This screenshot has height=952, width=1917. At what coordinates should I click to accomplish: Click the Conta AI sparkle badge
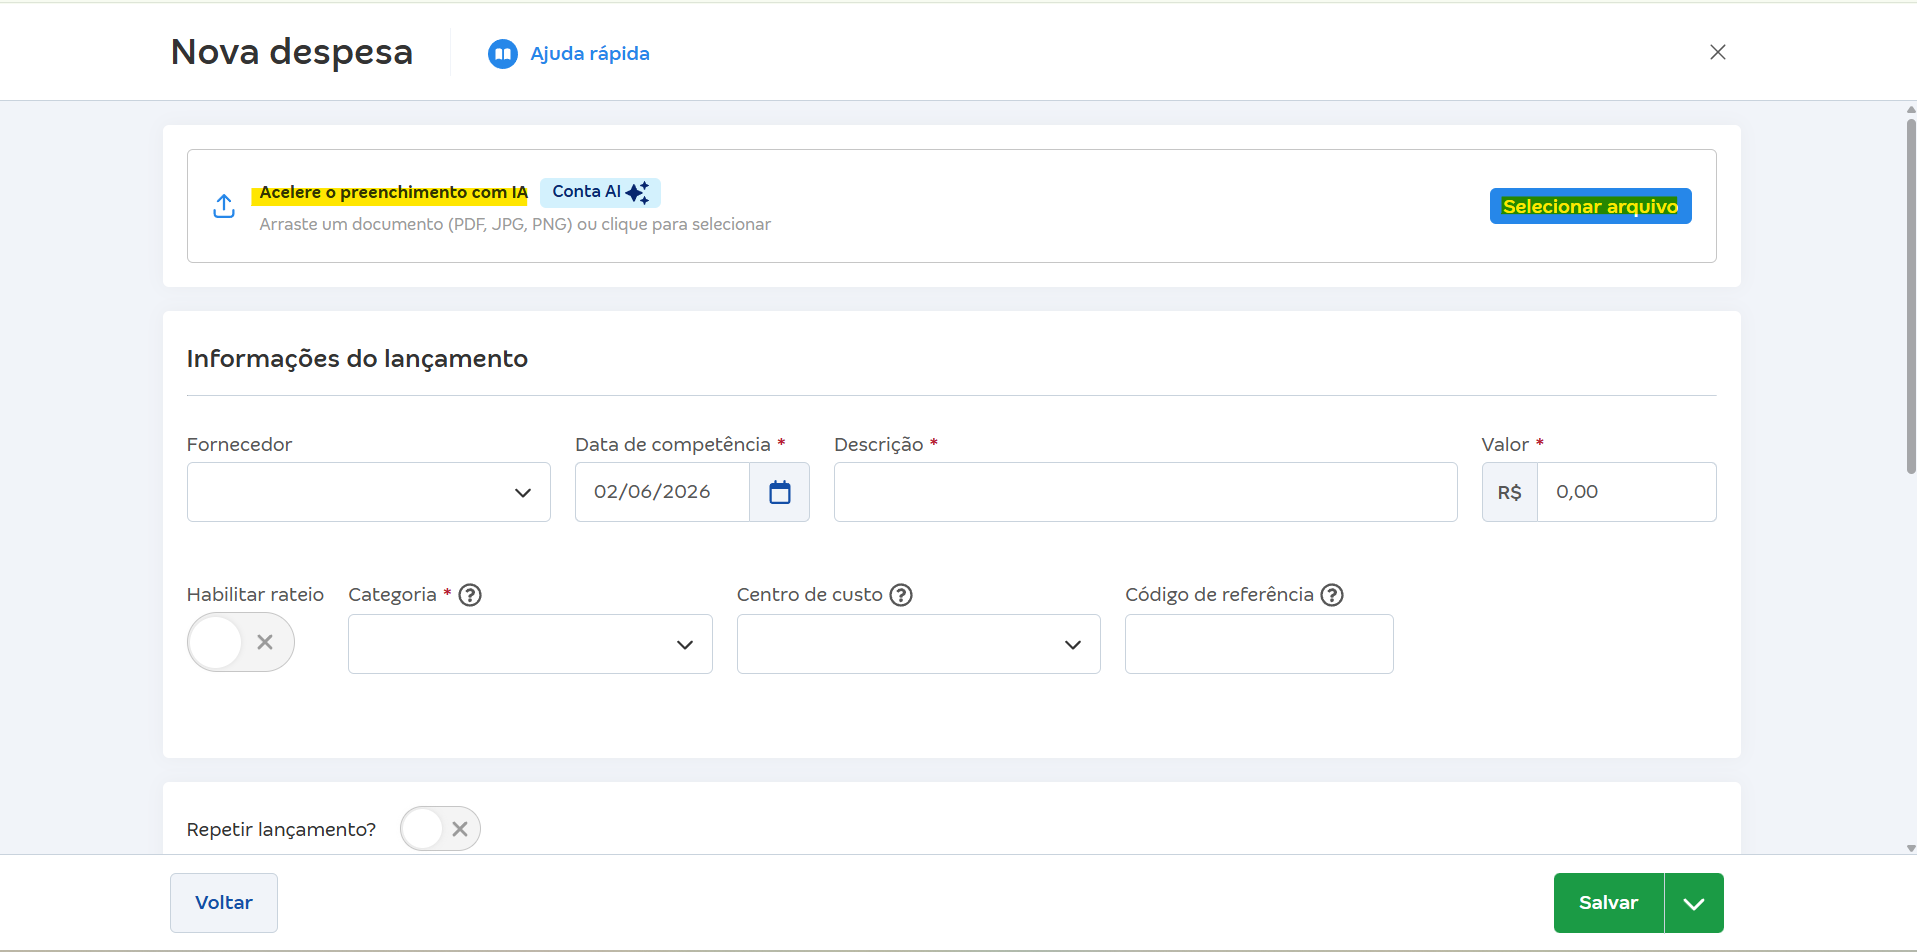pos(600,192)
